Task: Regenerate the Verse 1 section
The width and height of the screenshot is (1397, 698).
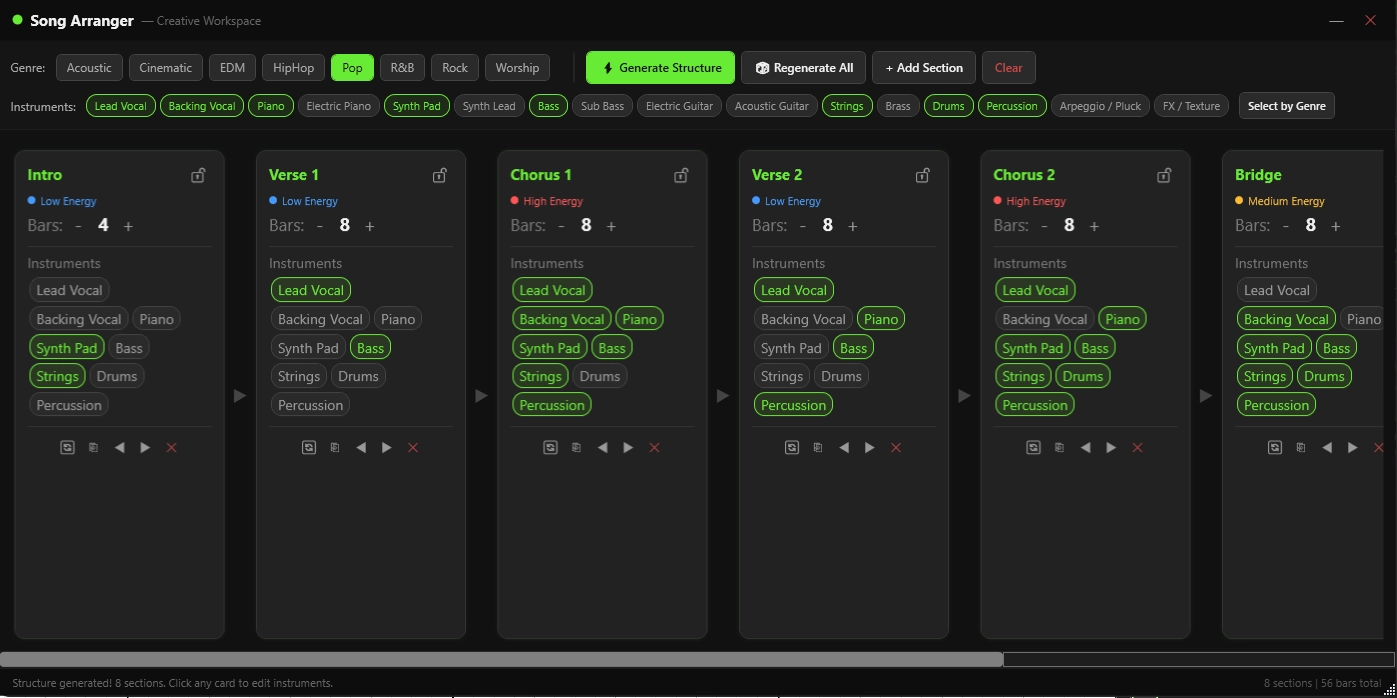Action: (309, 447)
